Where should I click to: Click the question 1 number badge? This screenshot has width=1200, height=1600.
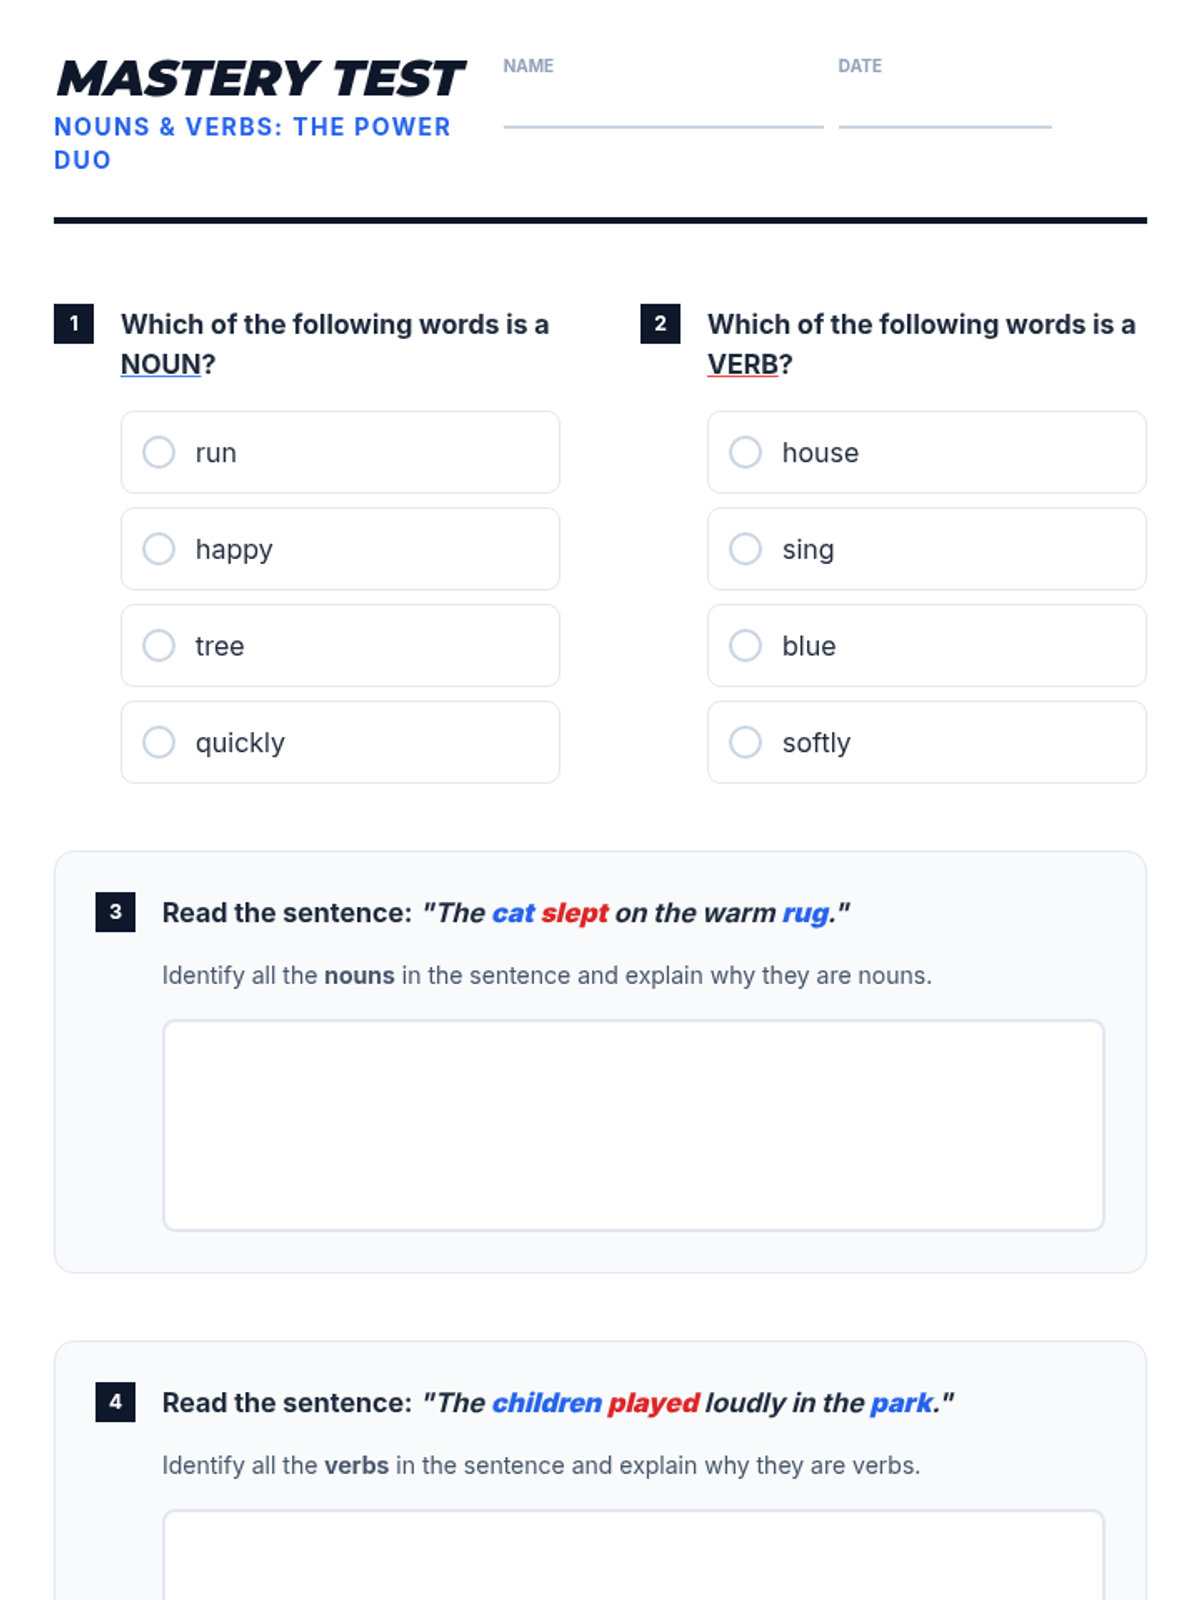pos(74,324)
